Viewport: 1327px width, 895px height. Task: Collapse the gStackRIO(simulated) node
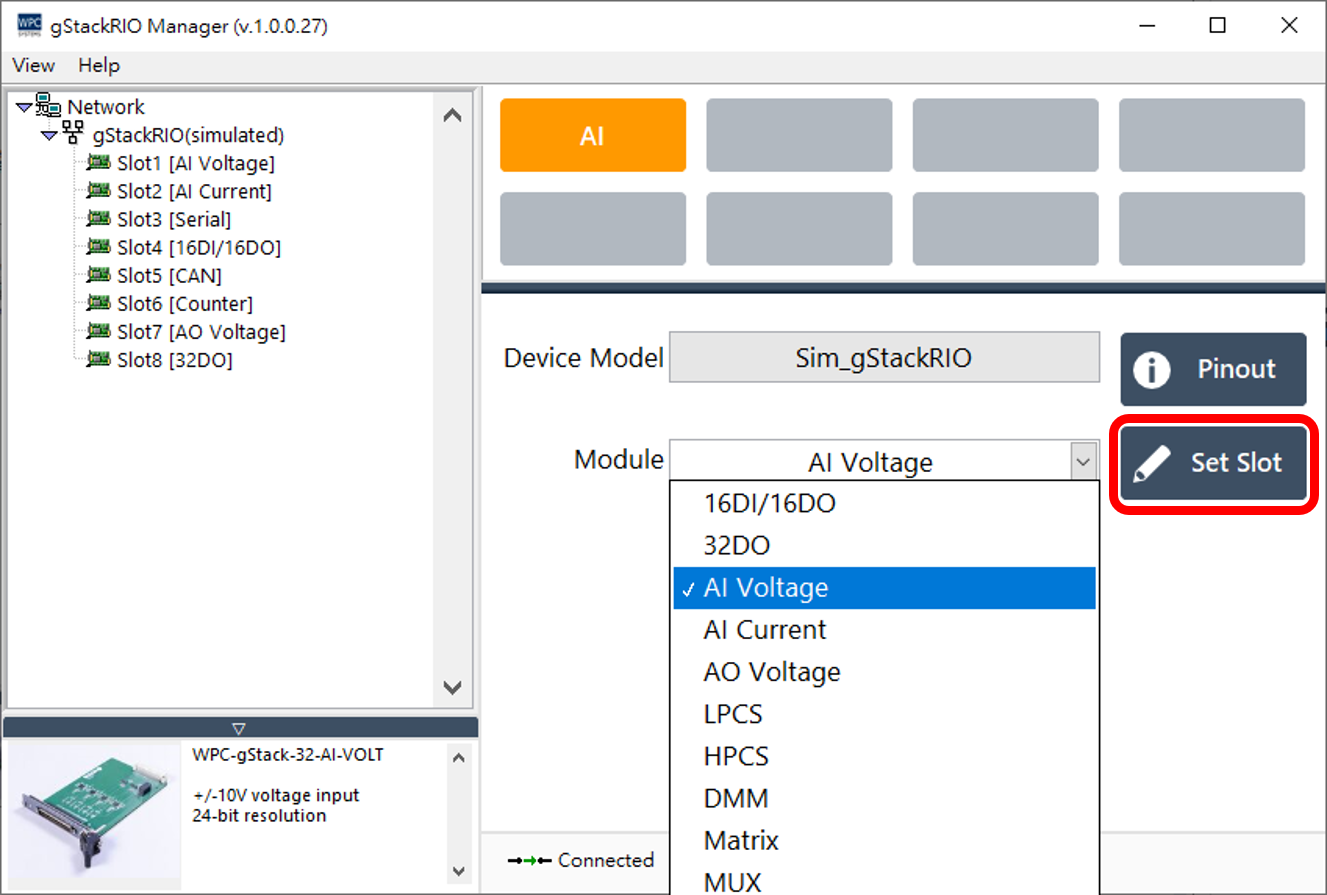(49, 136)
